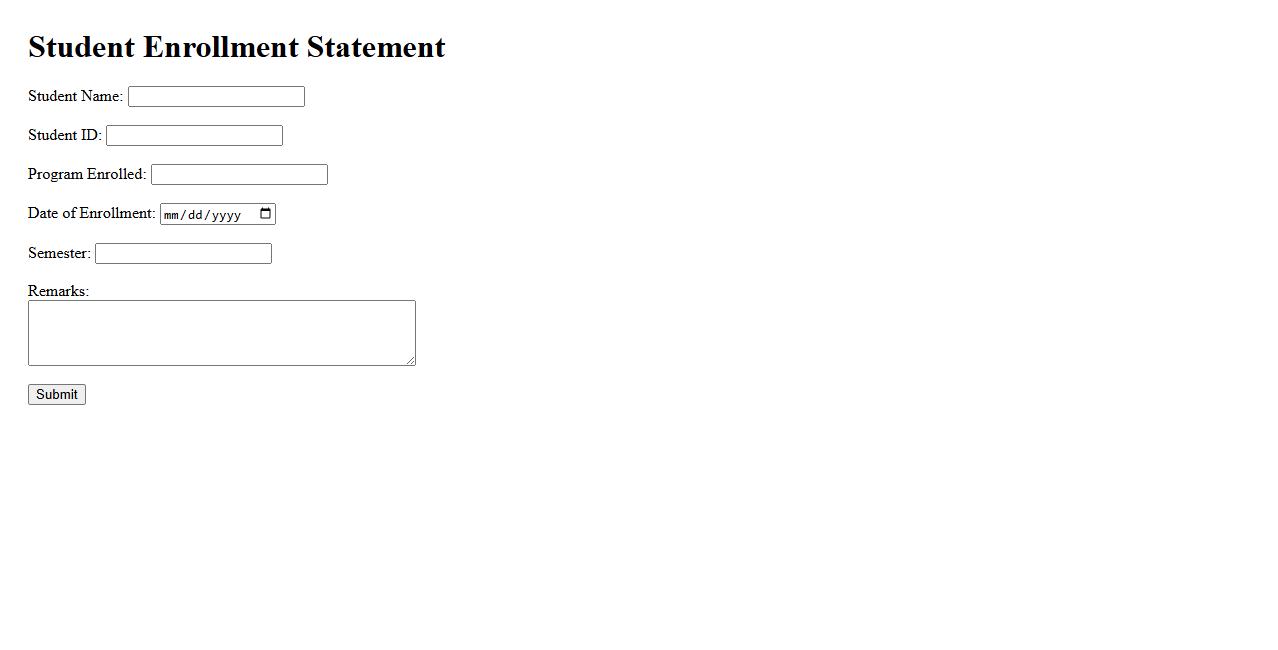Focus the Remarks text area

[x=221, y=333]
